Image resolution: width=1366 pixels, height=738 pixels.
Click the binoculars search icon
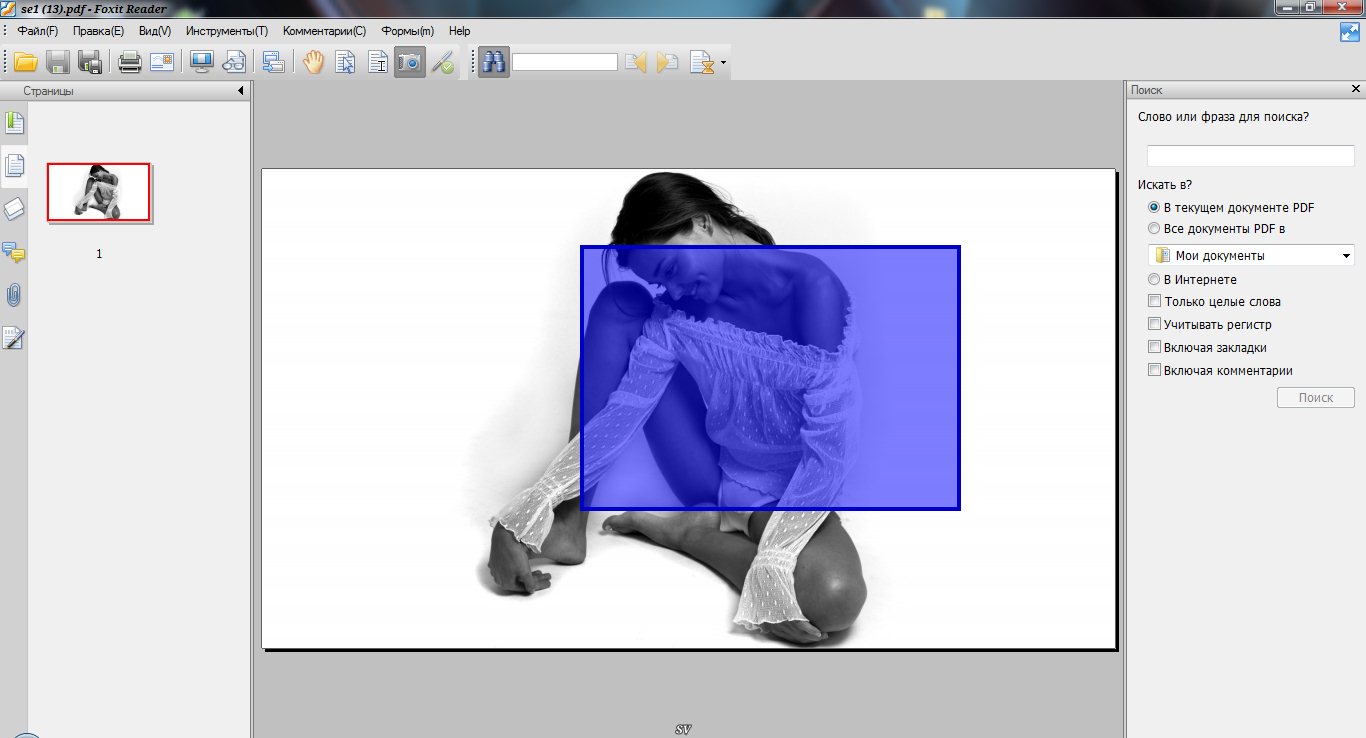coord(493,63)
